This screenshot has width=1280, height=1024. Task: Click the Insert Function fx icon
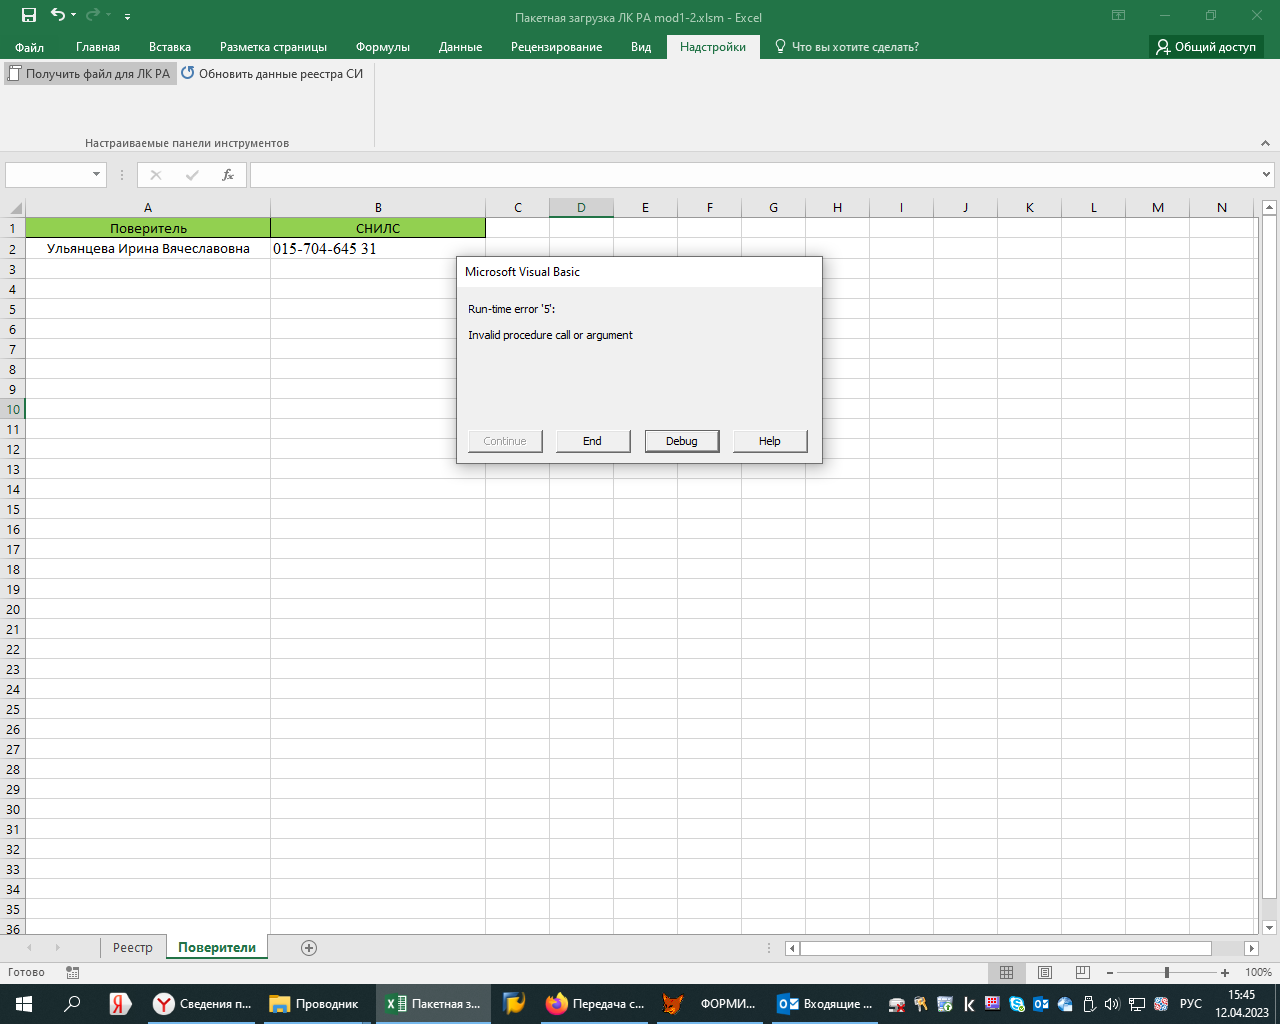point(228,175)
